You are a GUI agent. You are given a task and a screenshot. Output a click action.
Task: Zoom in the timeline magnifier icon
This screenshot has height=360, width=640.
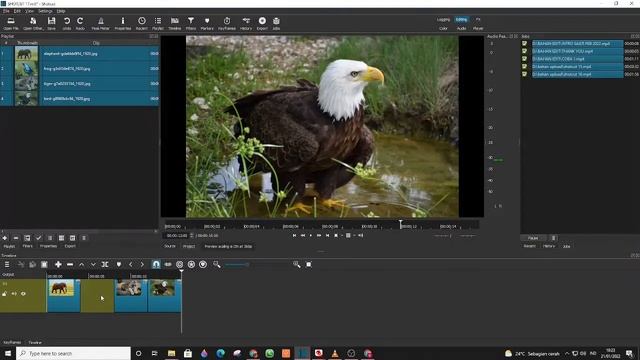click(x=297, y=264)
